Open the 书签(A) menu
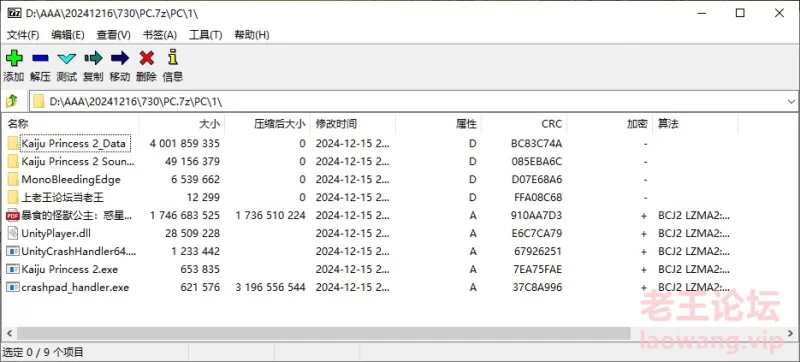Viewport: 800px width, 362px height. pos(160,35)
